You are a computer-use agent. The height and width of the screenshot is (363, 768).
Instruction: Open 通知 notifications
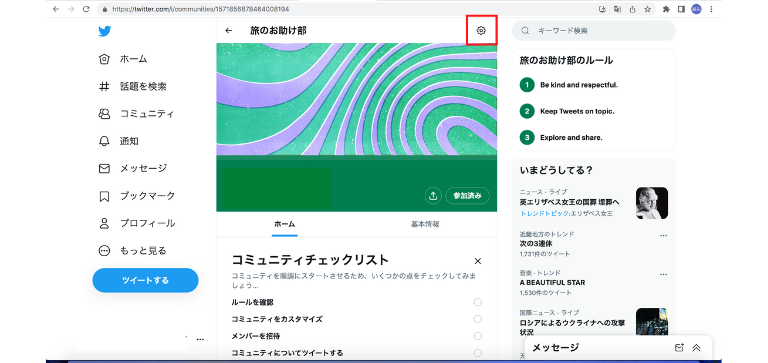129,142
